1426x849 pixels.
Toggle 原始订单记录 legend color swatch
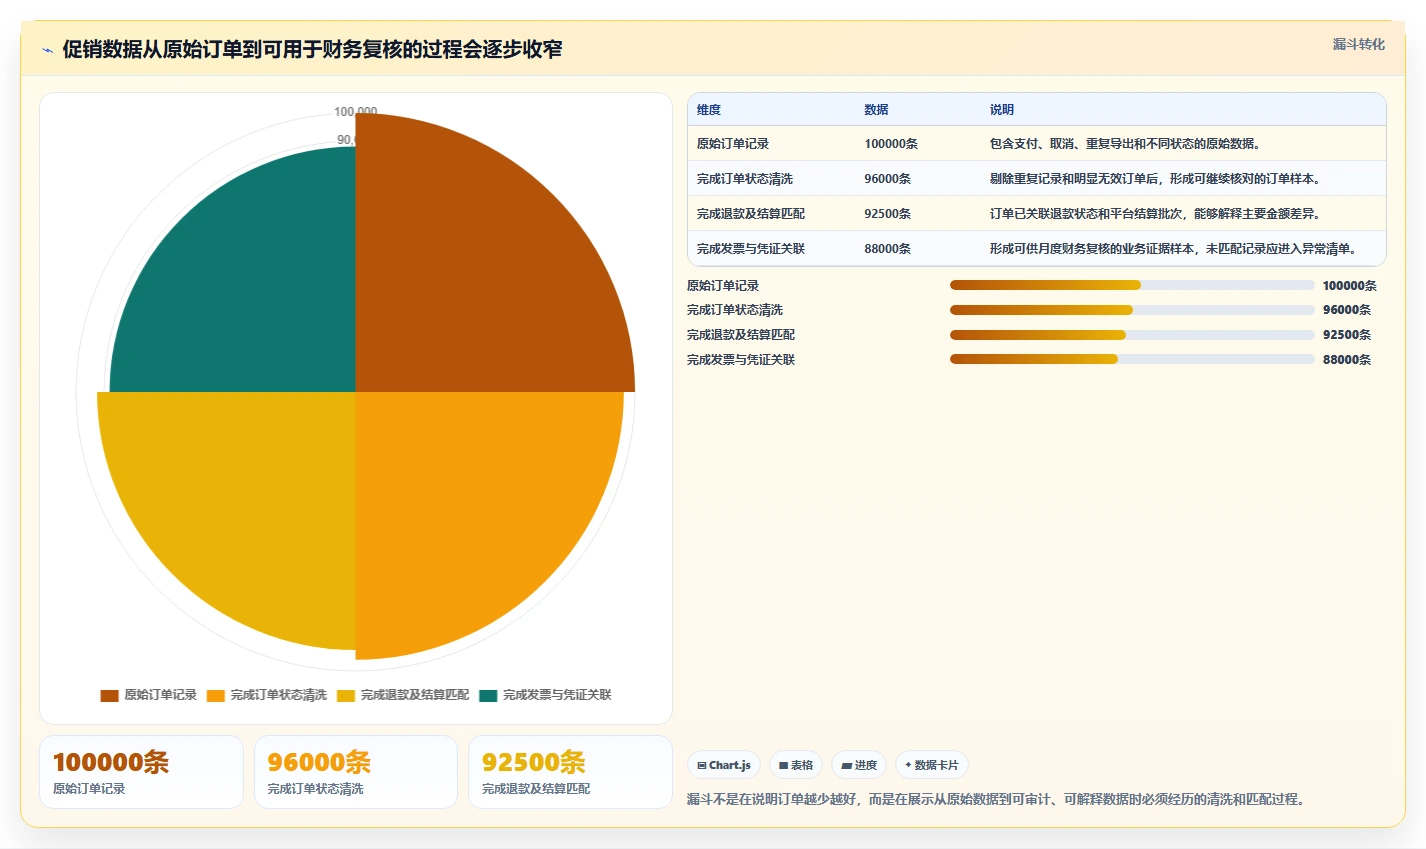pos(109,695)
